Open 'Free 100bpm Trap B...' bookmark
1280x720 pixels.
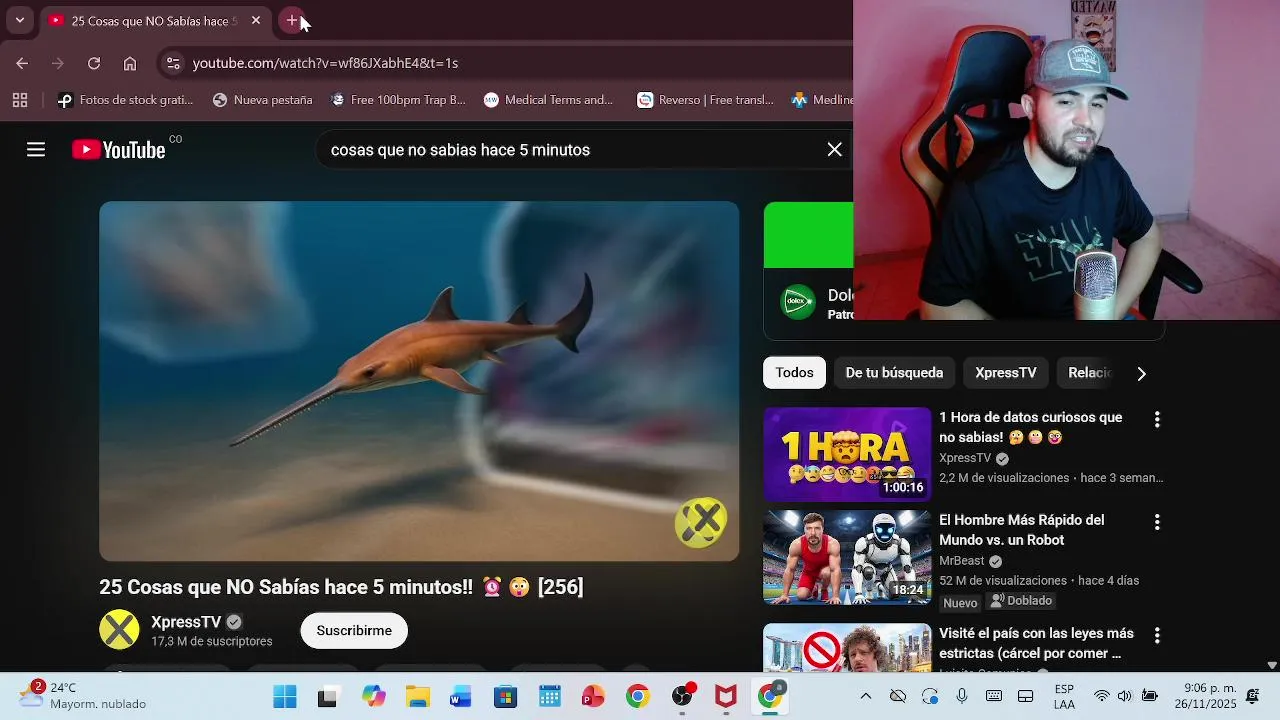click(x=398, y=100)
